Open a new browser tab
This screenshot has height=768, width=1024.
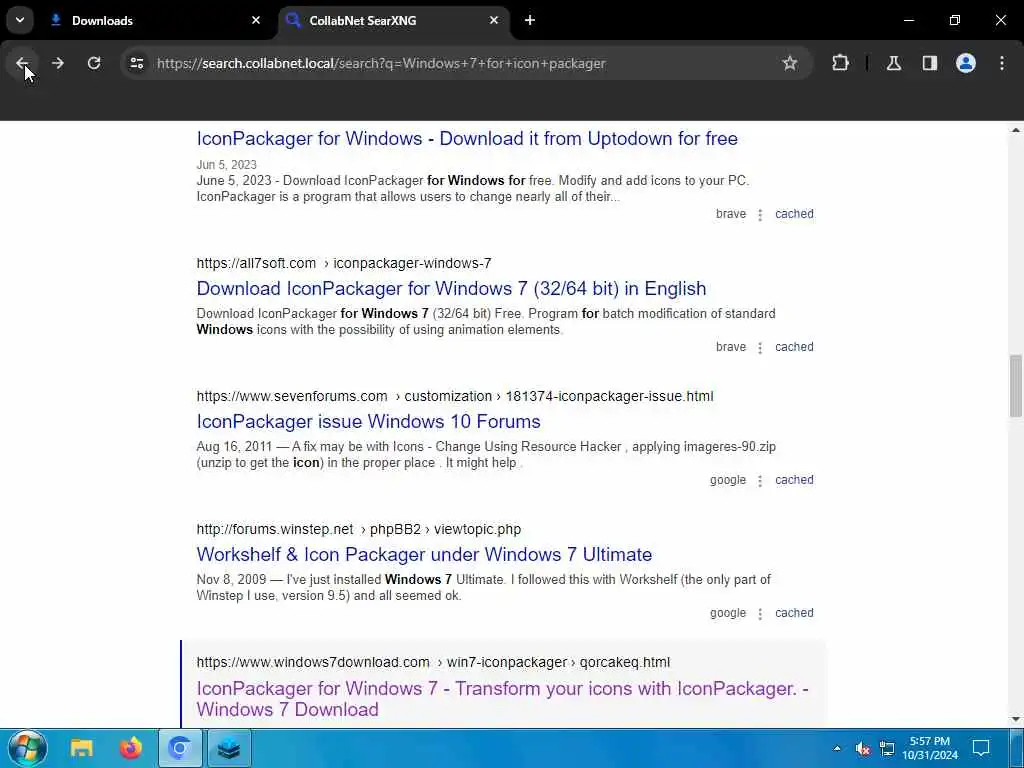tap(530, 20)
